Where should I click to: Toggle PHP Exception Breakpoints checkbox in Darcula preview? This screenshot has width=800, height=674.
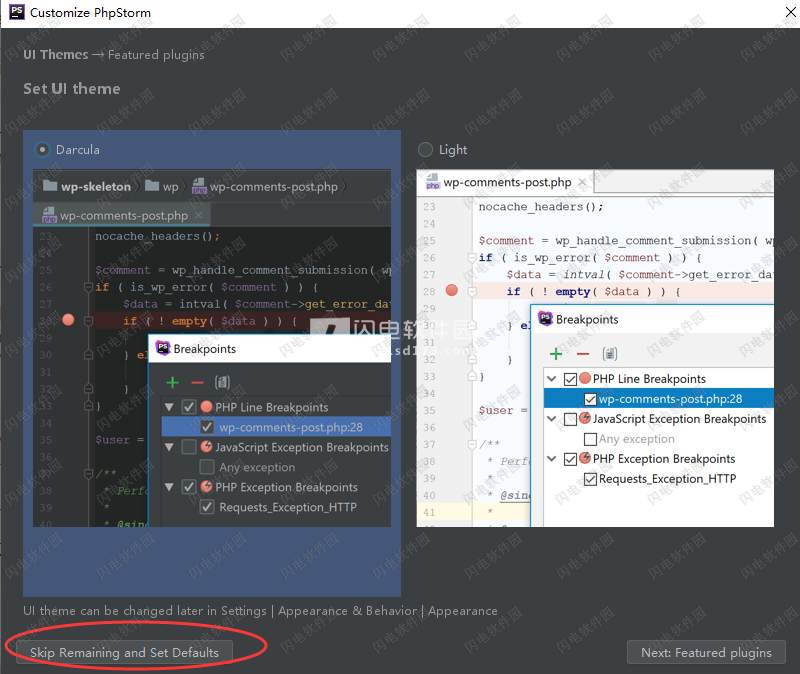coord(189,486)
